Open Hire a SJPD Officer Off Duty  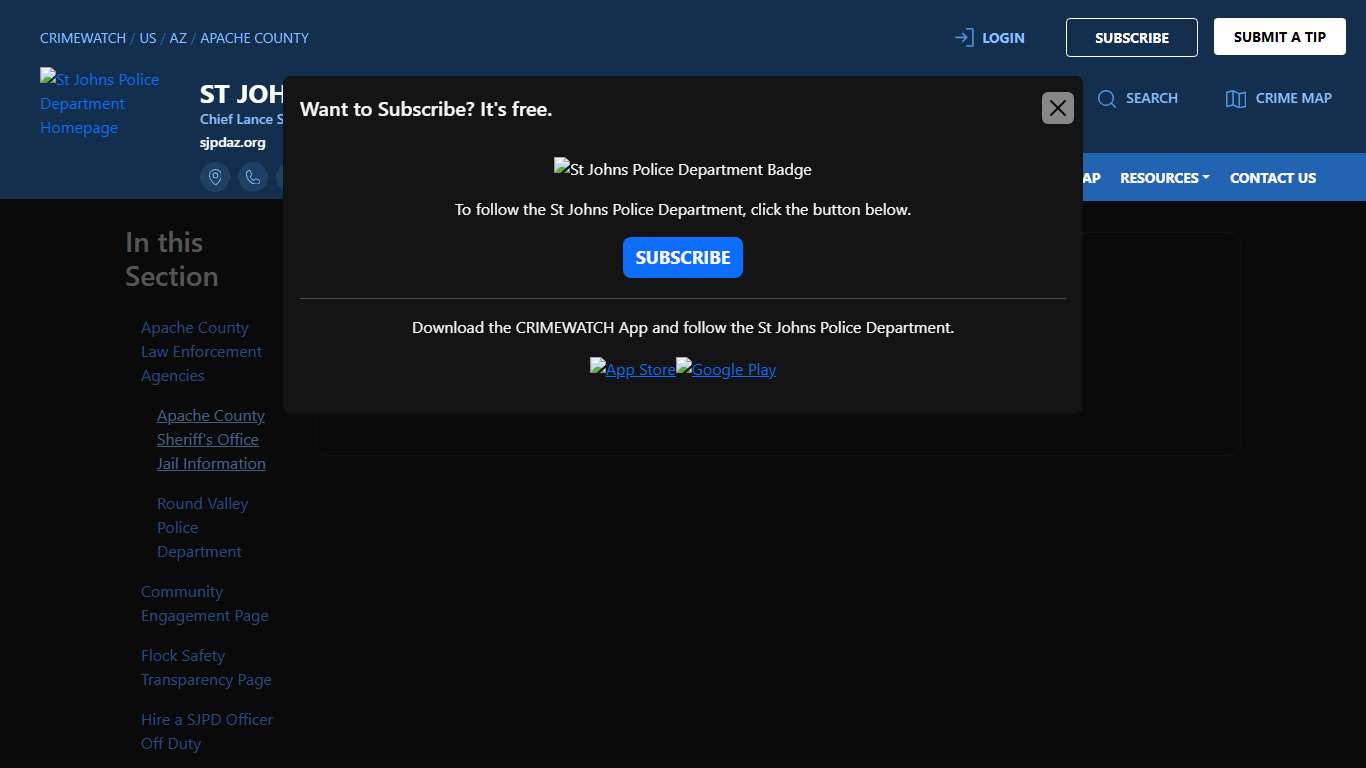tap(206, 732)
